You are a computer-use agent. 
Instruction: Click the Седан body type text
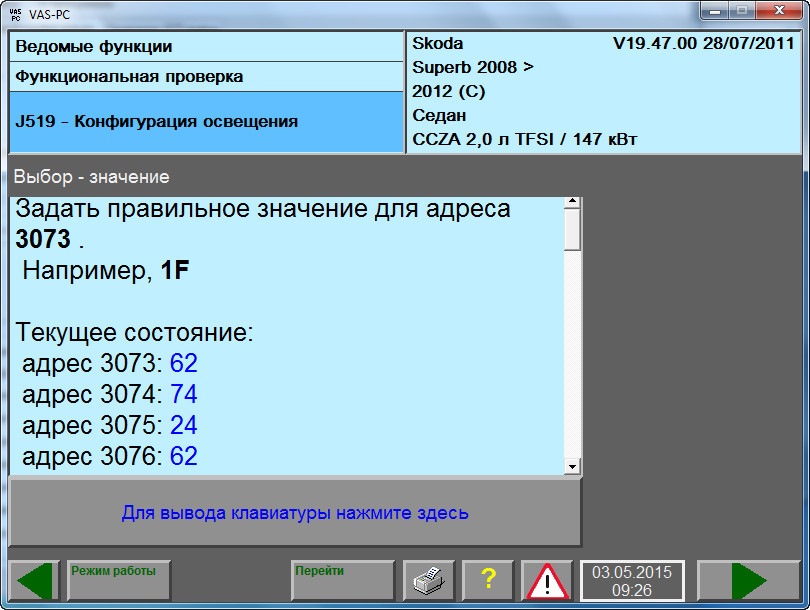439,115
